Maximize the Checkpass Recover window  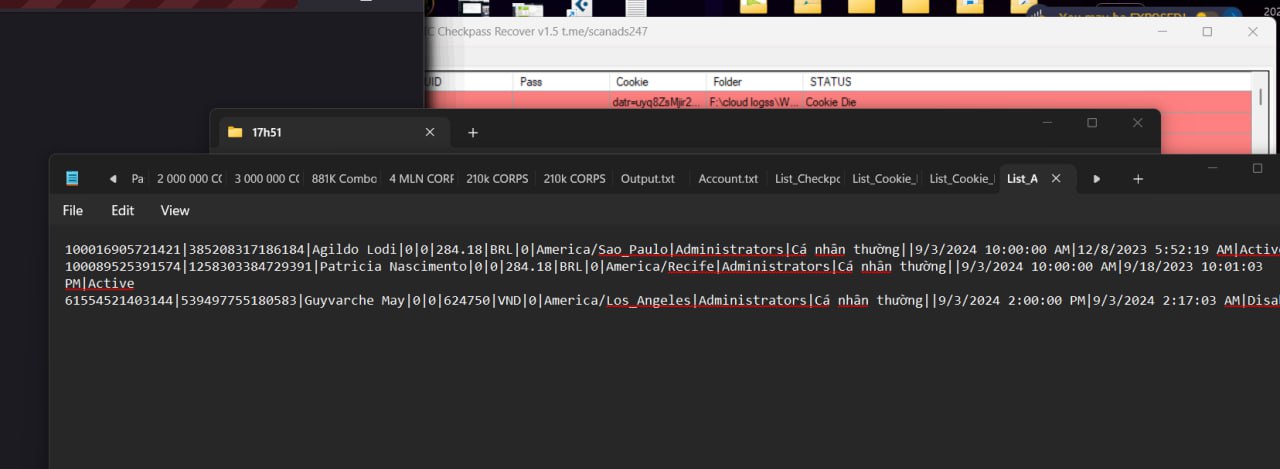[1207, 32]
